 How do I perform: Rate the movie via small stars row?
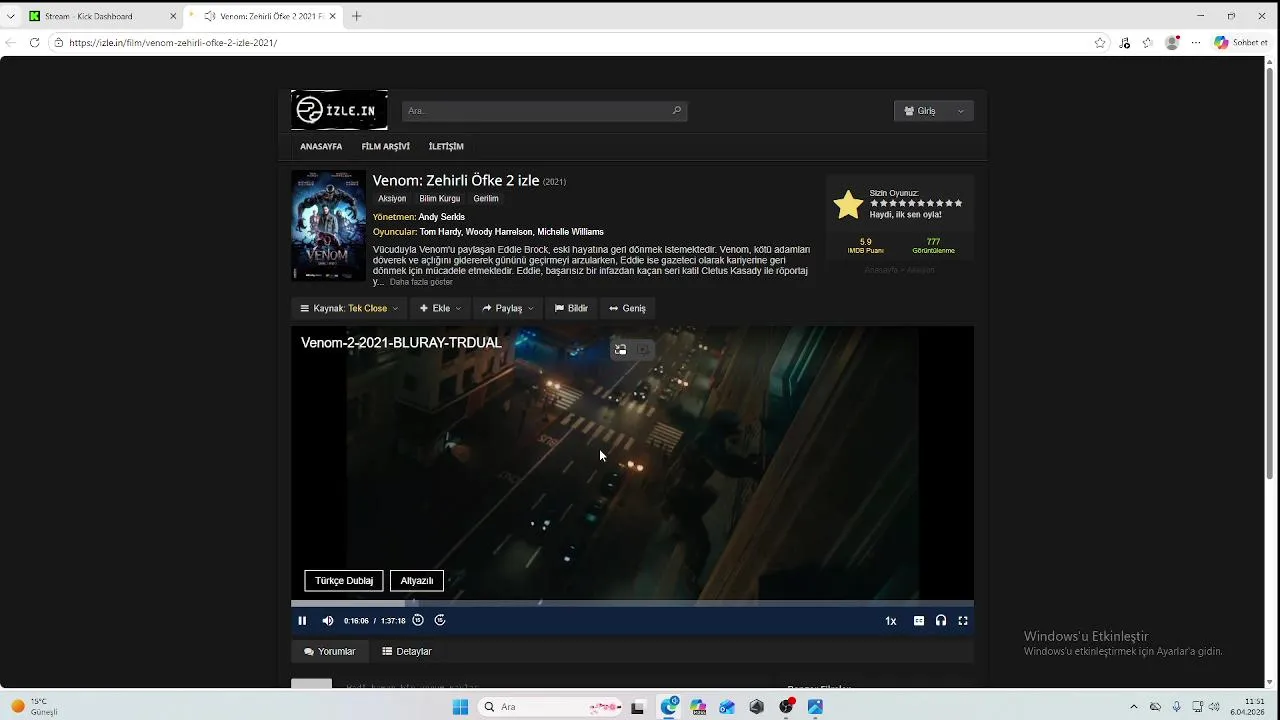click(x=916, y=203)
